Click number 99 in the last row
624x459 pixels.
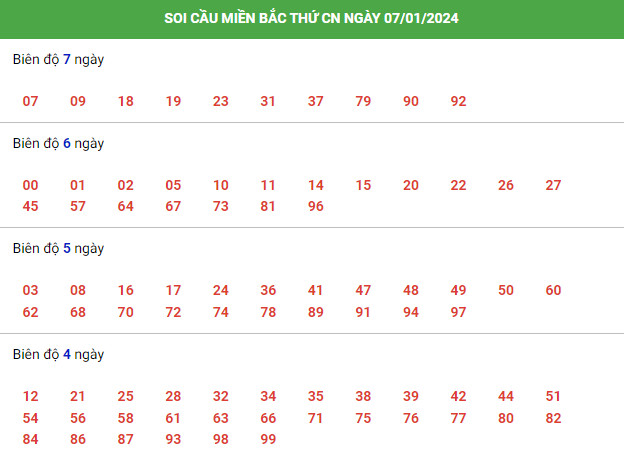268,439
